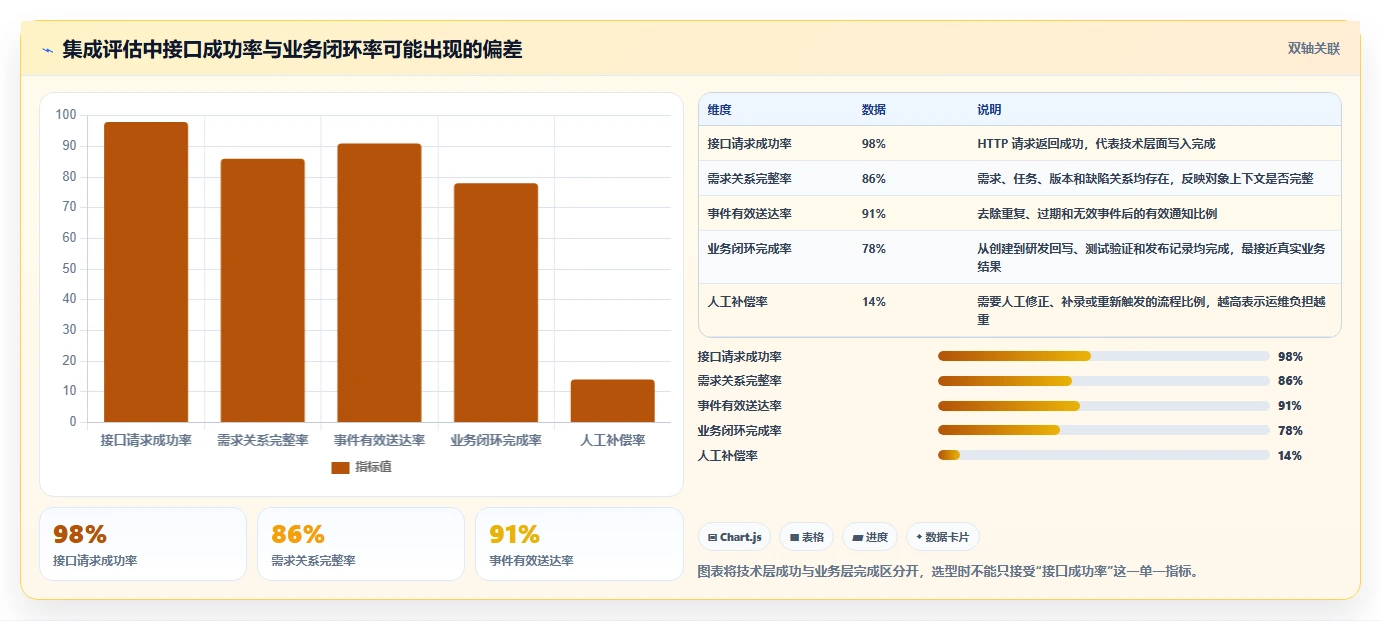Viewport: 1381px width, 621px height.
Task: Click the 14% progress list value
Action: (1290, 456)
